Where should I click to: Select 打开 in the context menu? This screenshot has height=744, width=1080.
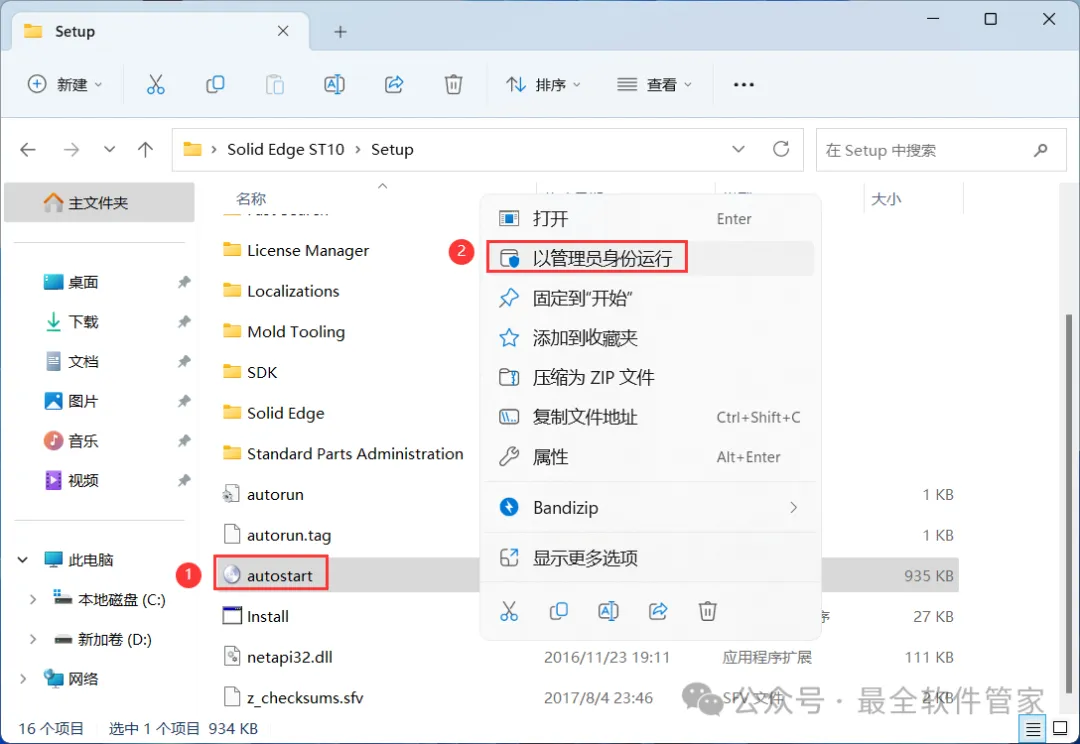coord(650,219)
